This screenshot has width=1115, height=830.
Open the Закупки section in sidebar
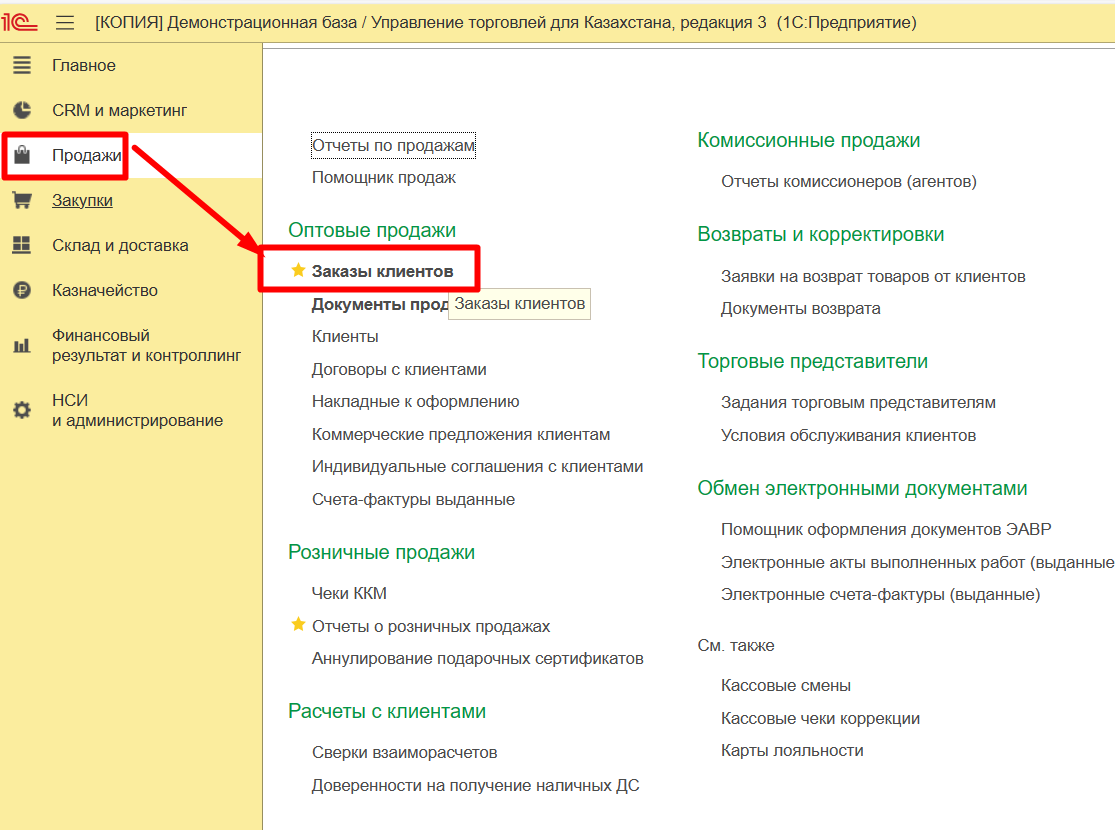click(x=82, y=201)
